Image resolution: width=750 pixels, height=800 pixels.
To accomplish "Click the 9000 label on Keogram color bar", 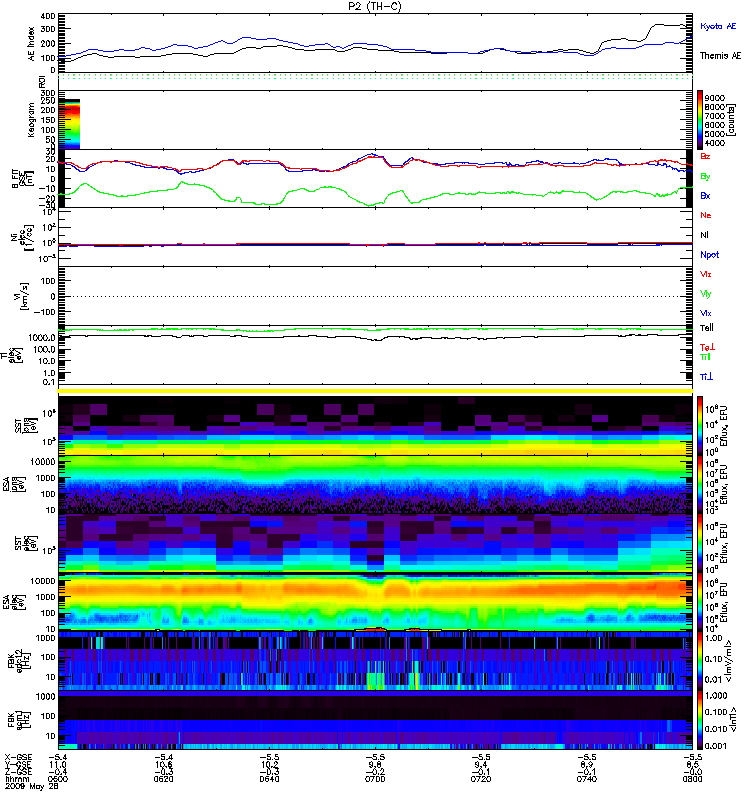I will 715,98.
